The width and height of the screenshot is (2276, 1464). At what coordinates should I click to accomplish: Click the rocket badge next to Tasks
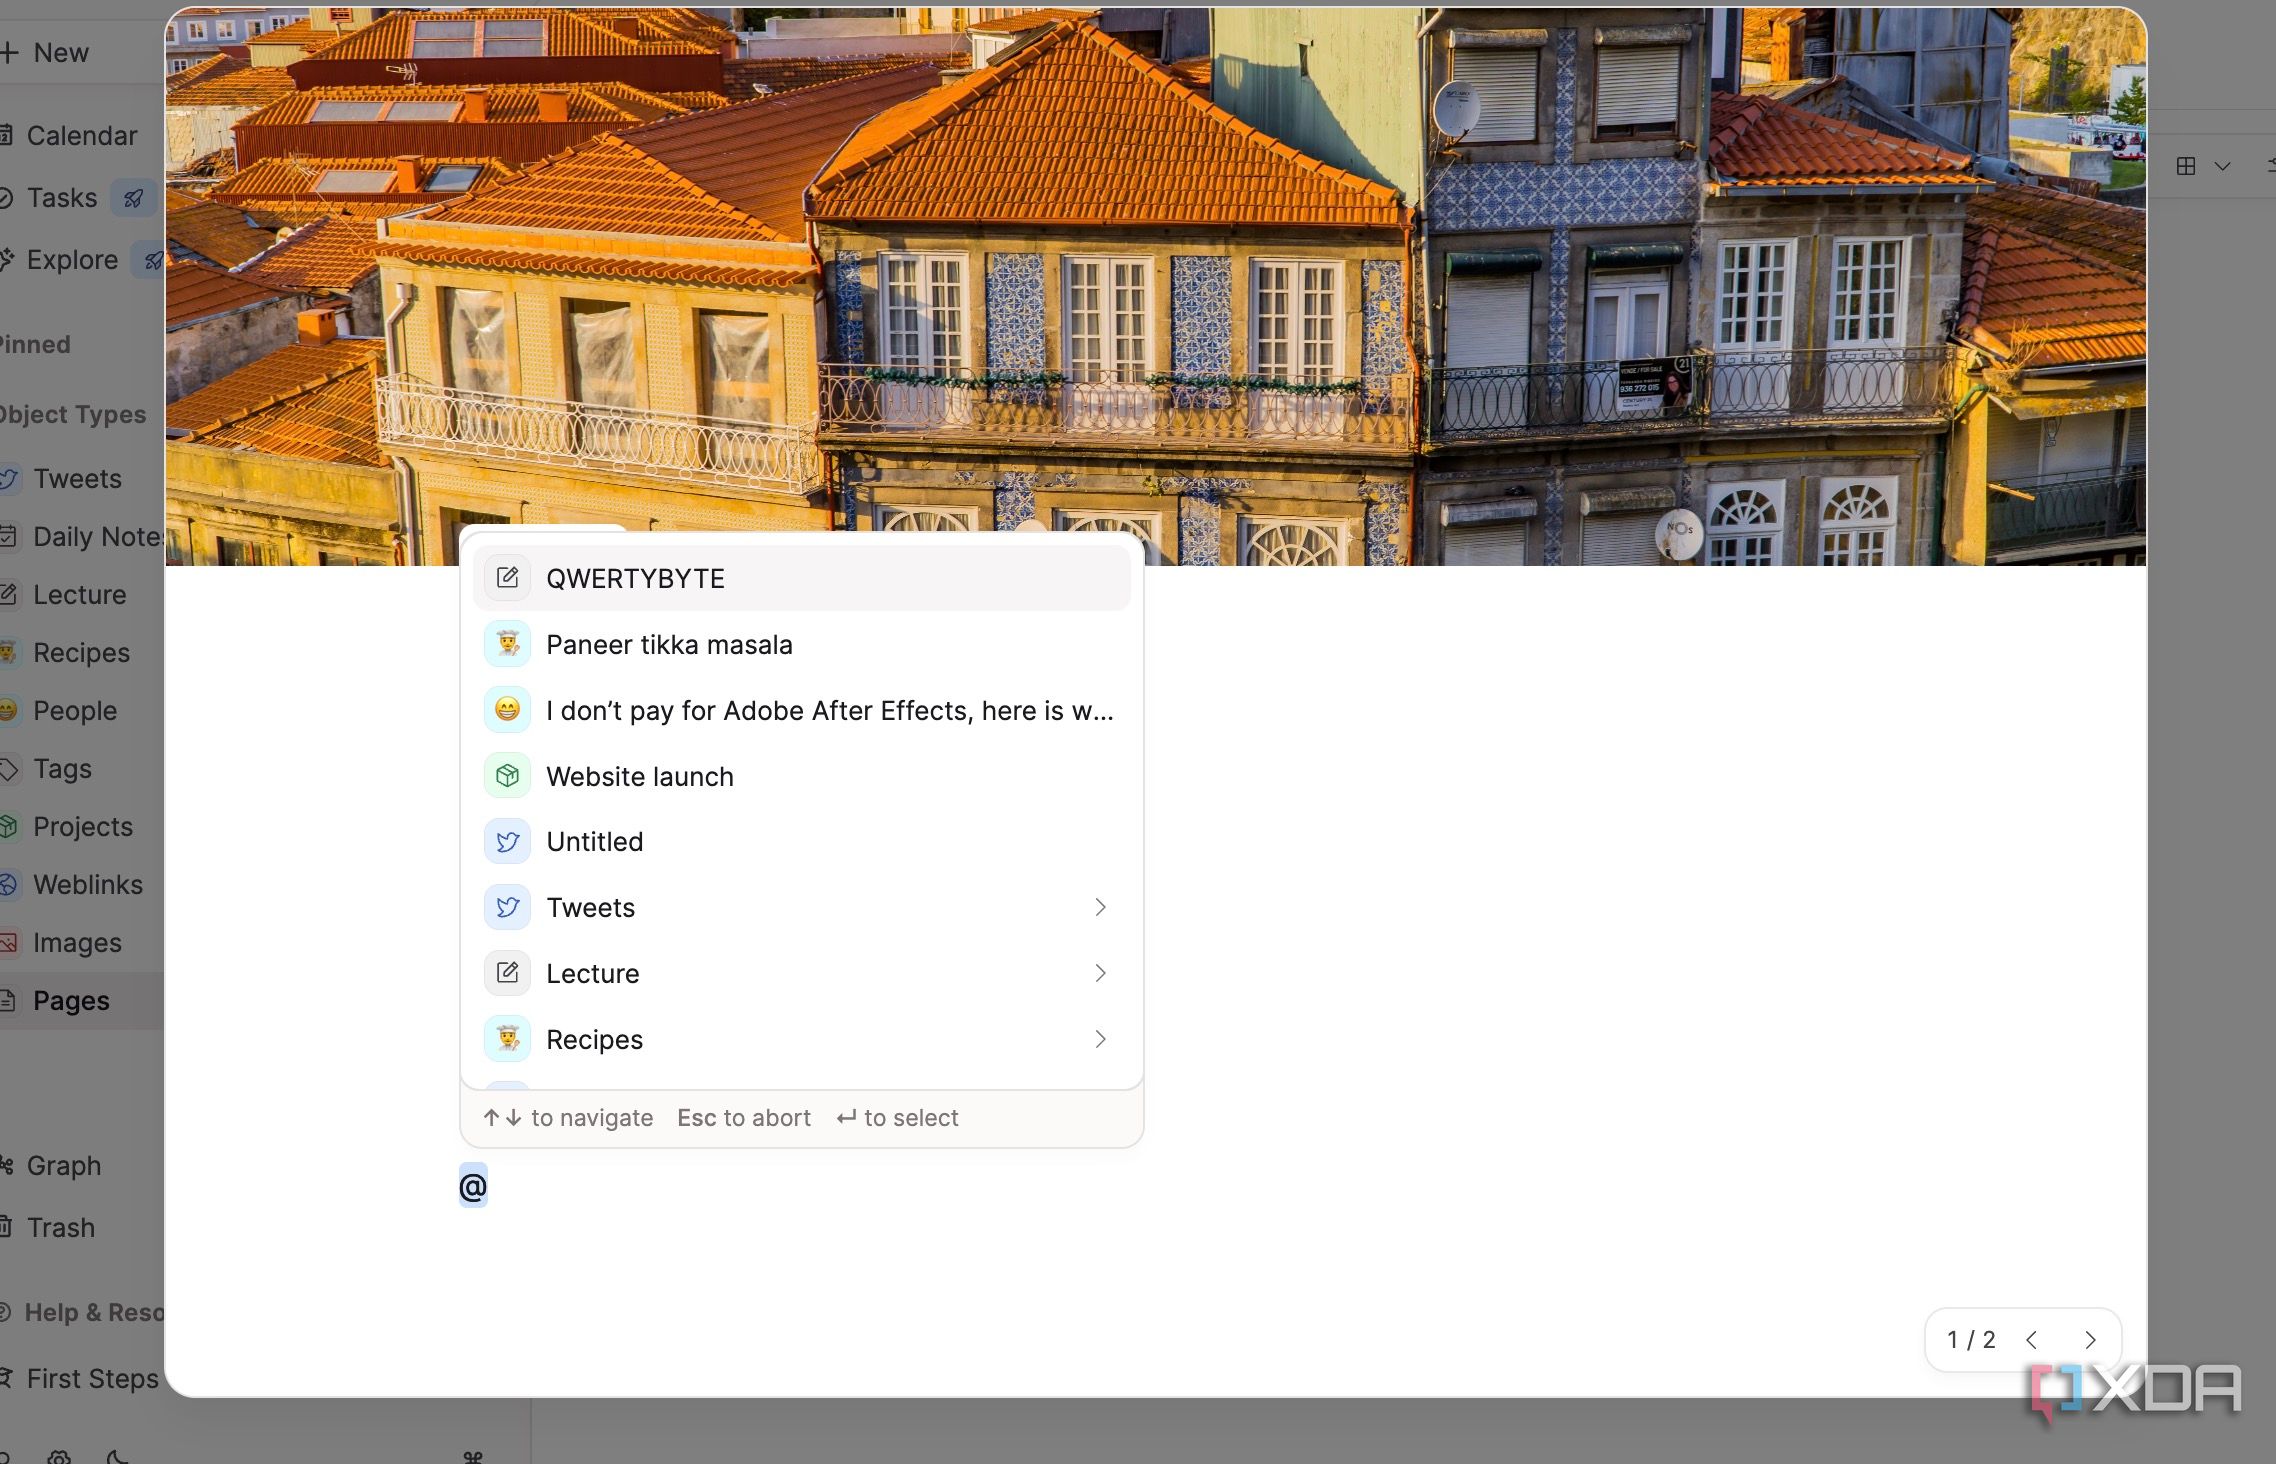[133, 198]
